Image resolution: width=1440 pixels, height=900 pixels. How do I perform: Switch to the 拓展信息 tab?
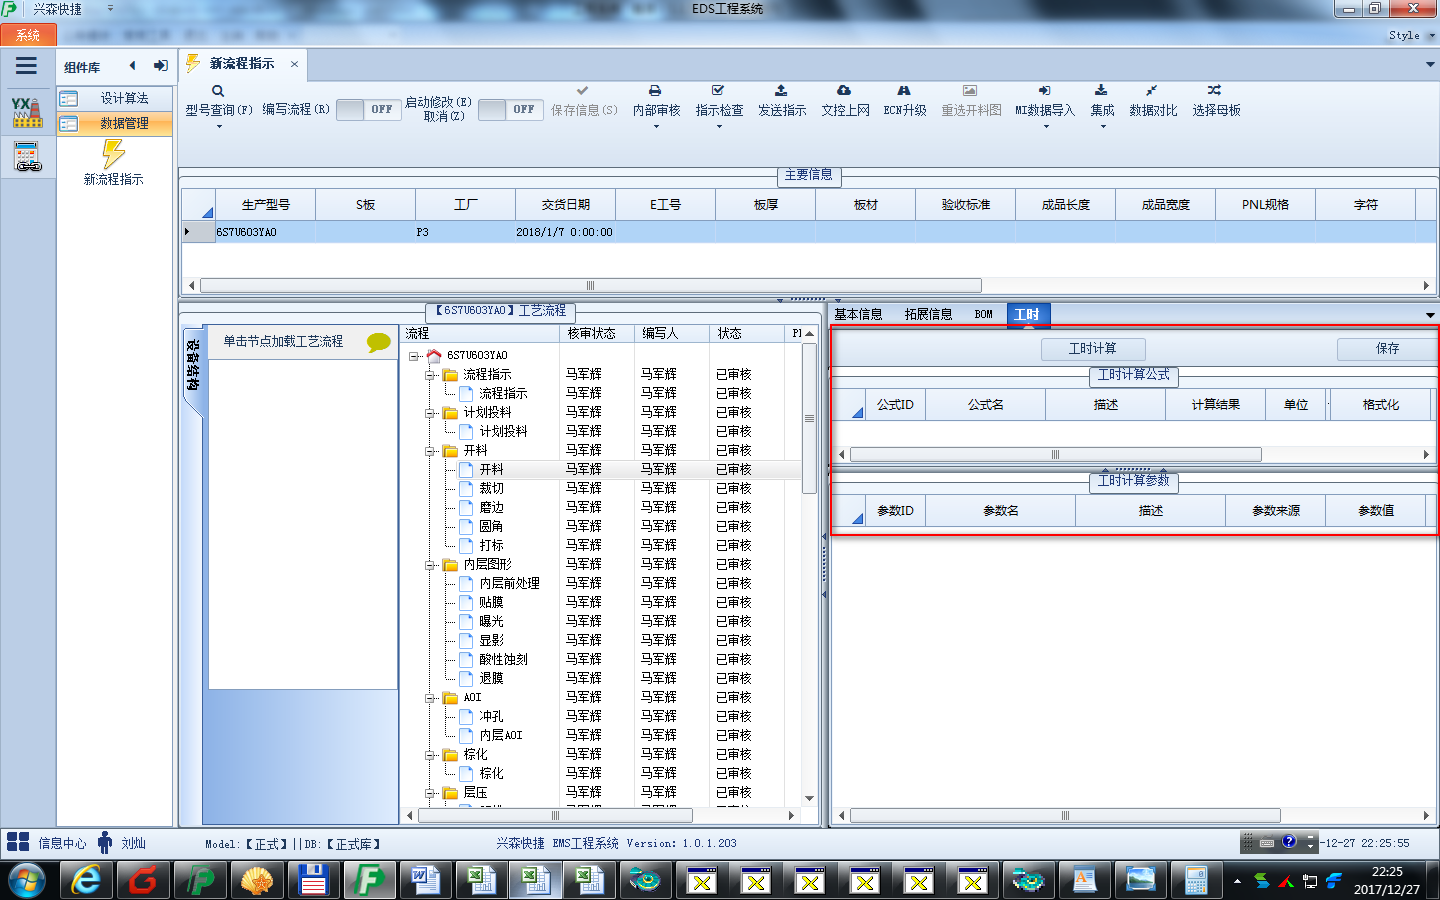pos(928,314)
